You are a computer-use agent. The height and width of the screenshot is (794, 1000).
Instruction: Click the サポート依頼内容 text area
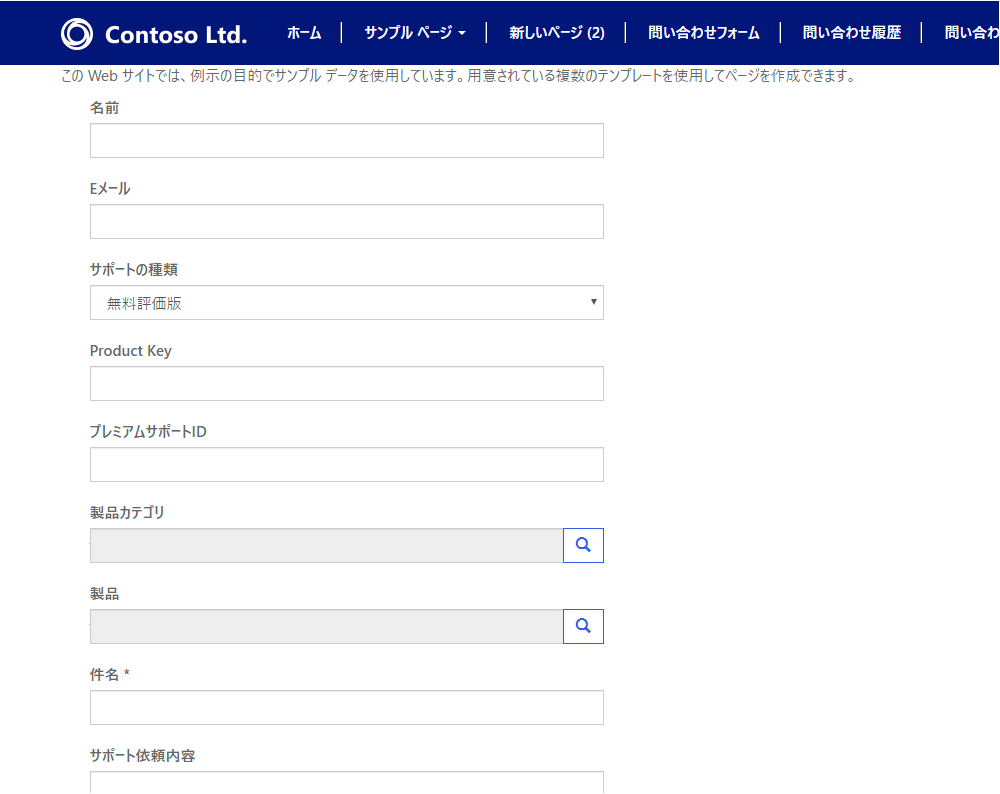pyautogui.click(x=347, y=783)
